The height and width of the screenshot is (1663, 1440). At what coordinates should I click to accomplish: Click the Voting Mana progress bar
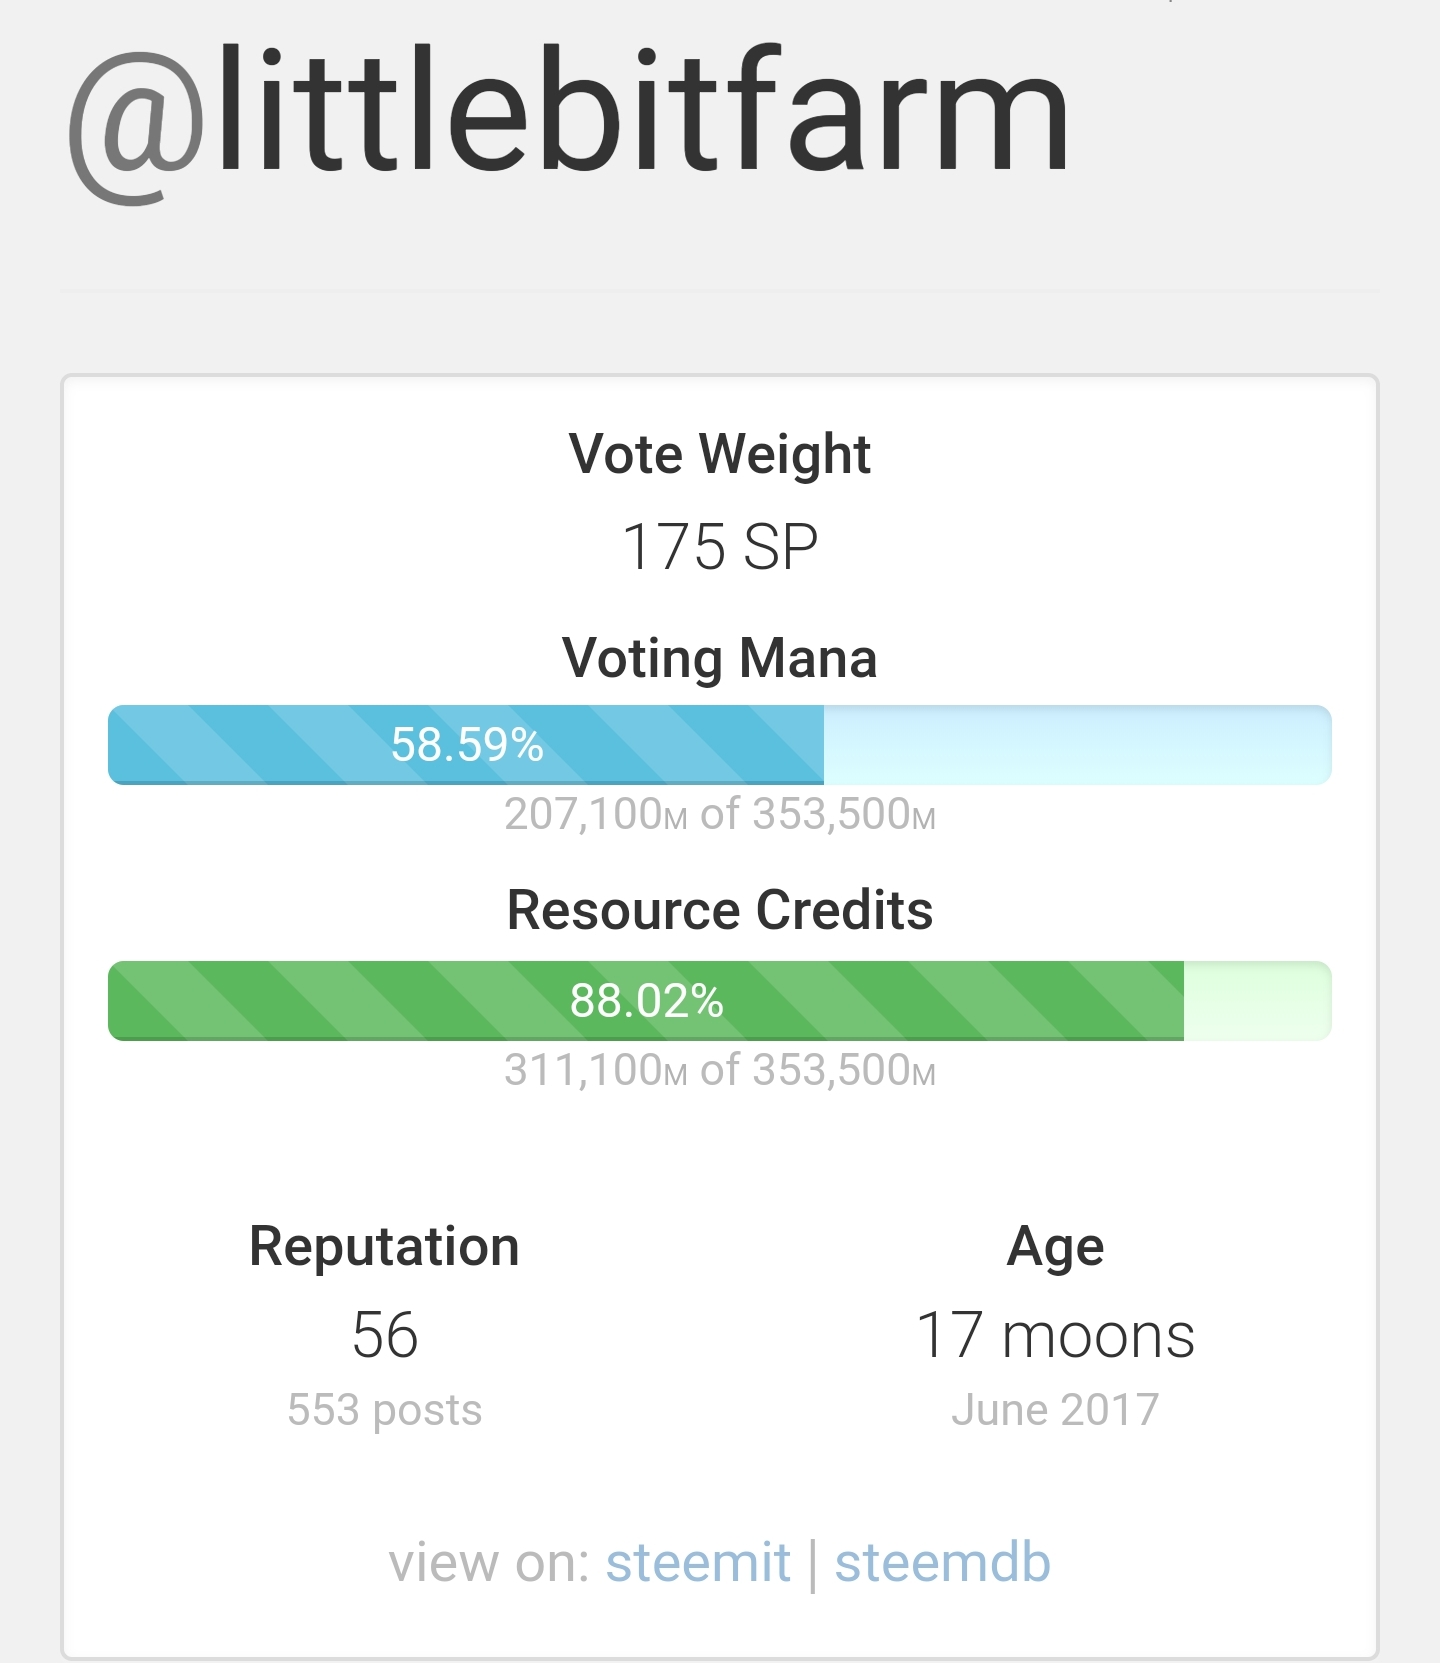pyautogui.click(x=720, y=745)
